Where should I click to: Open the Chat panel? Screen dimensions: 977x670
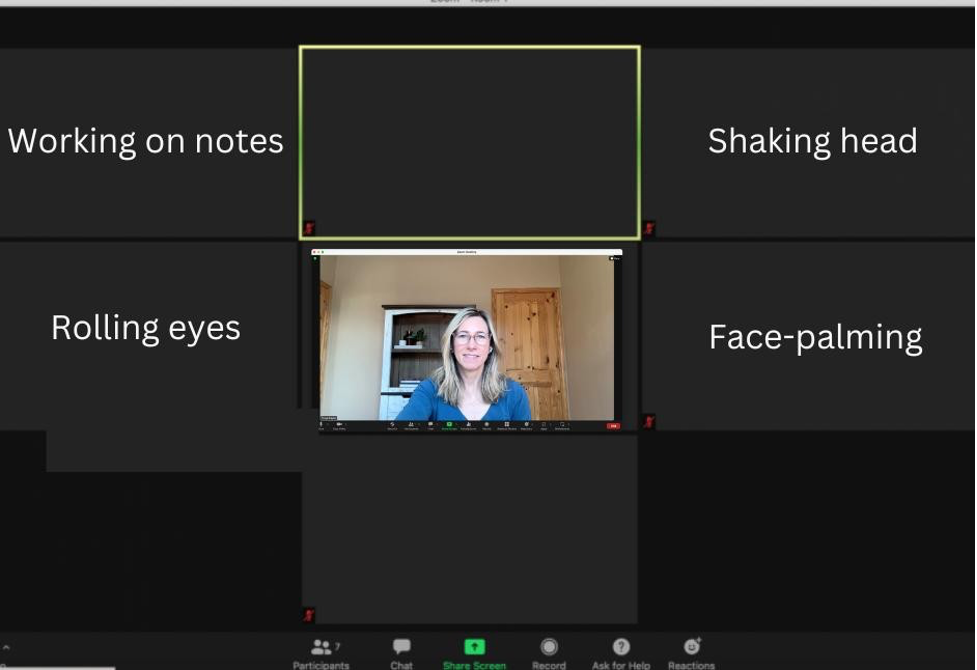click(x=402, y=653)
